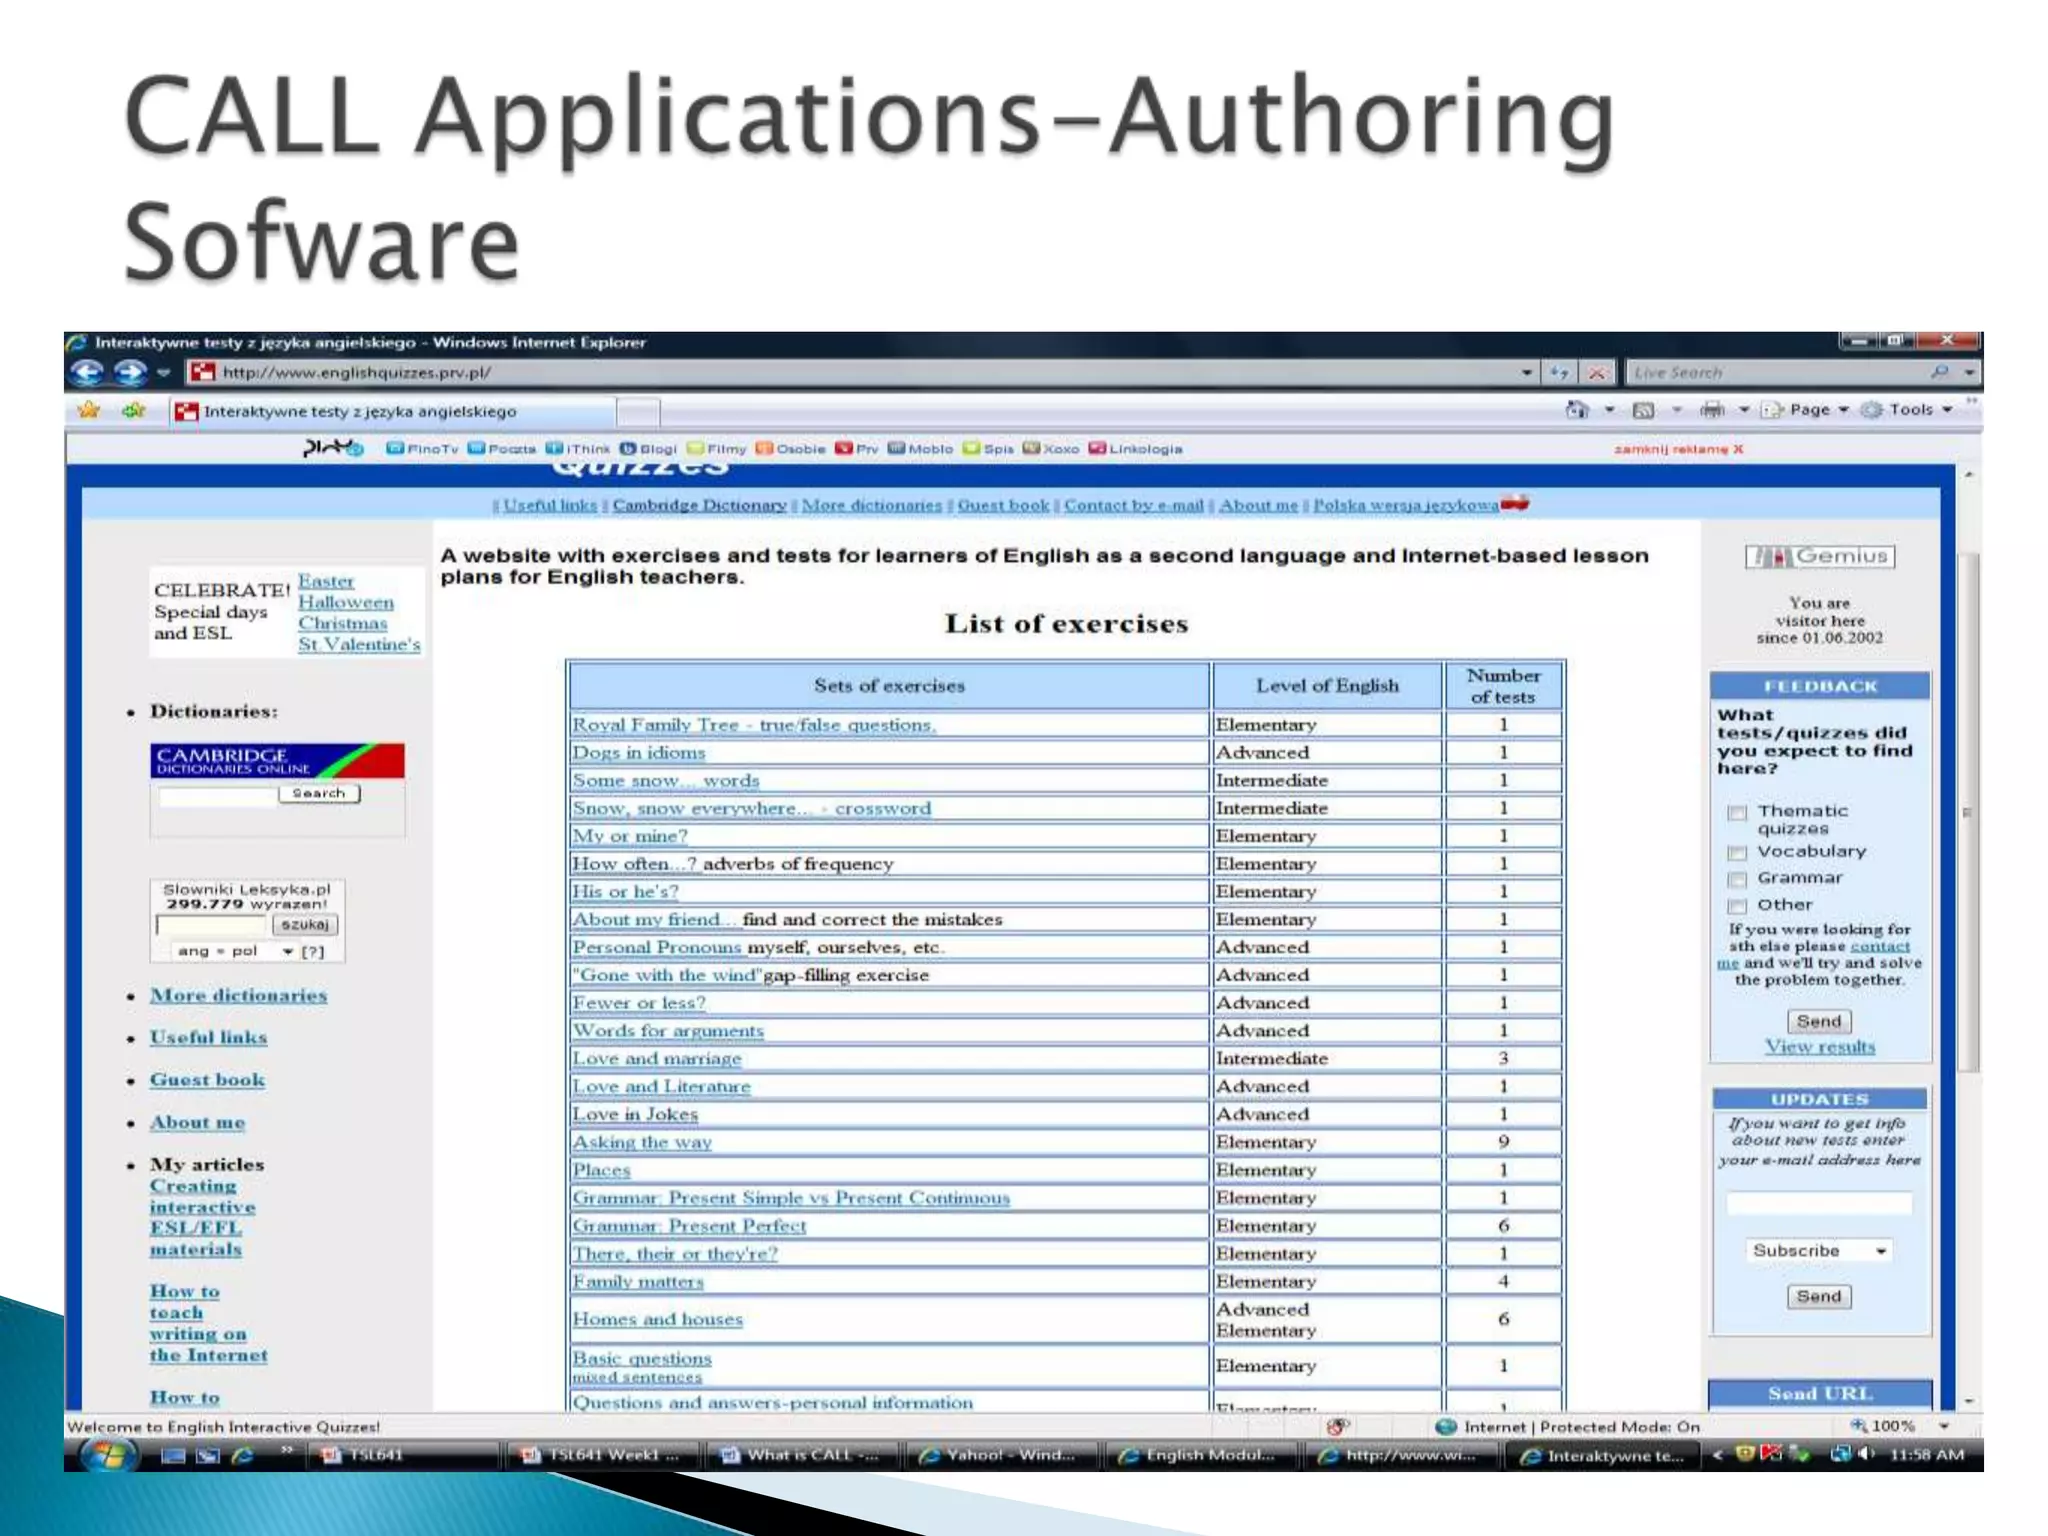Open the search provider options dropdown
Viewport: 2048px width, 1536px height.
(1969, 372)
